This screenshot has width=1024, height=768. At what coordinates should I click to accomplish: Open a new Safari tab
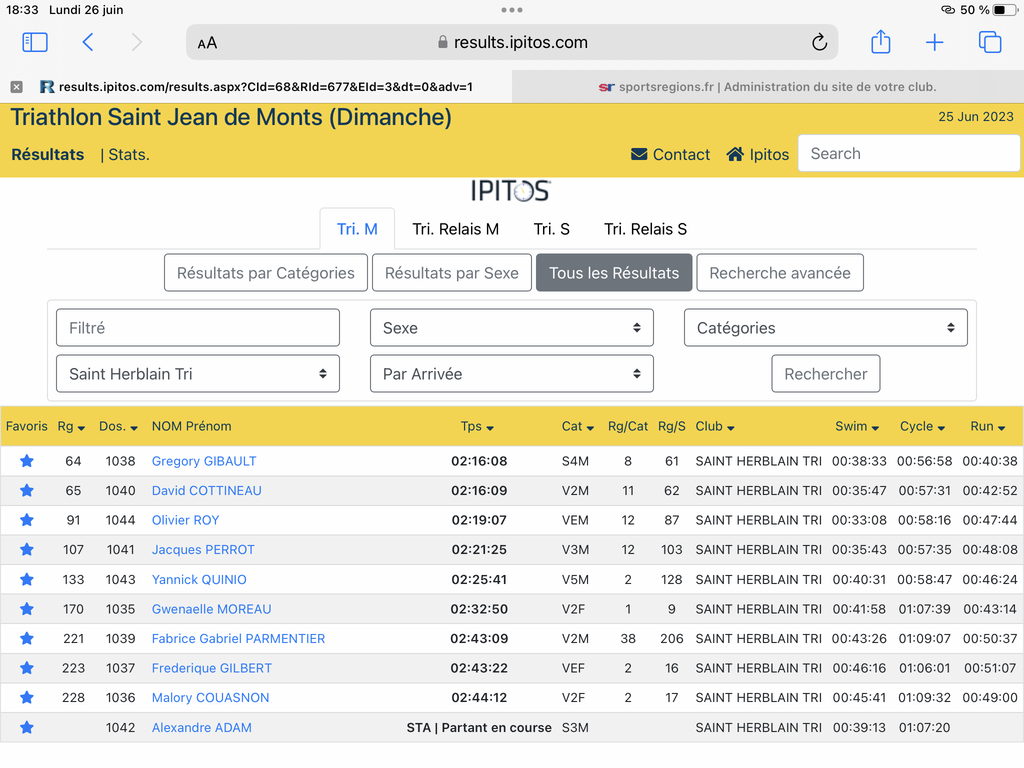[x=934, y=42]
